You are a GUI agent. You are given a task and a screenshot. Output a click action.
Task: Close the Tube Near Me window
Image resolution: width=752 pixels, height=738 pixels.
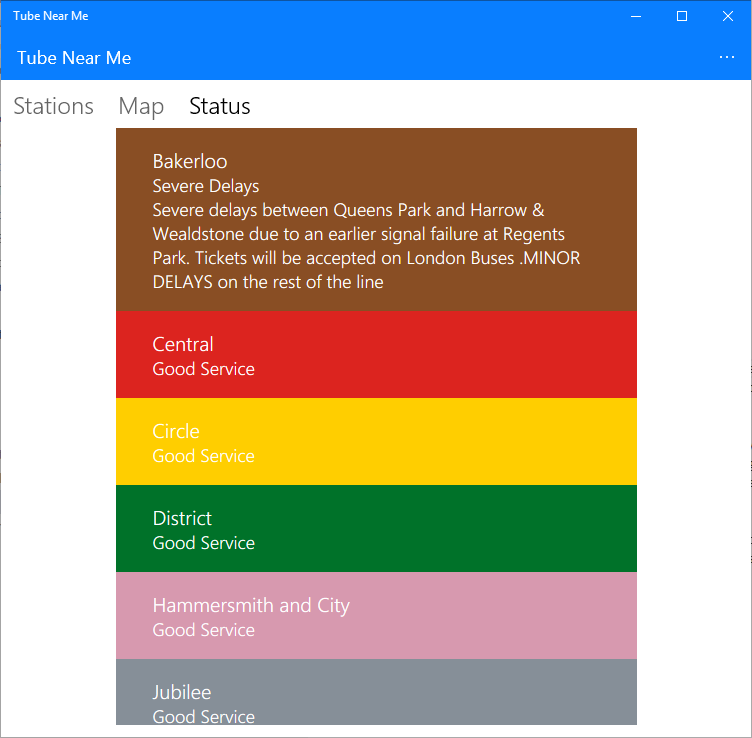728,16
